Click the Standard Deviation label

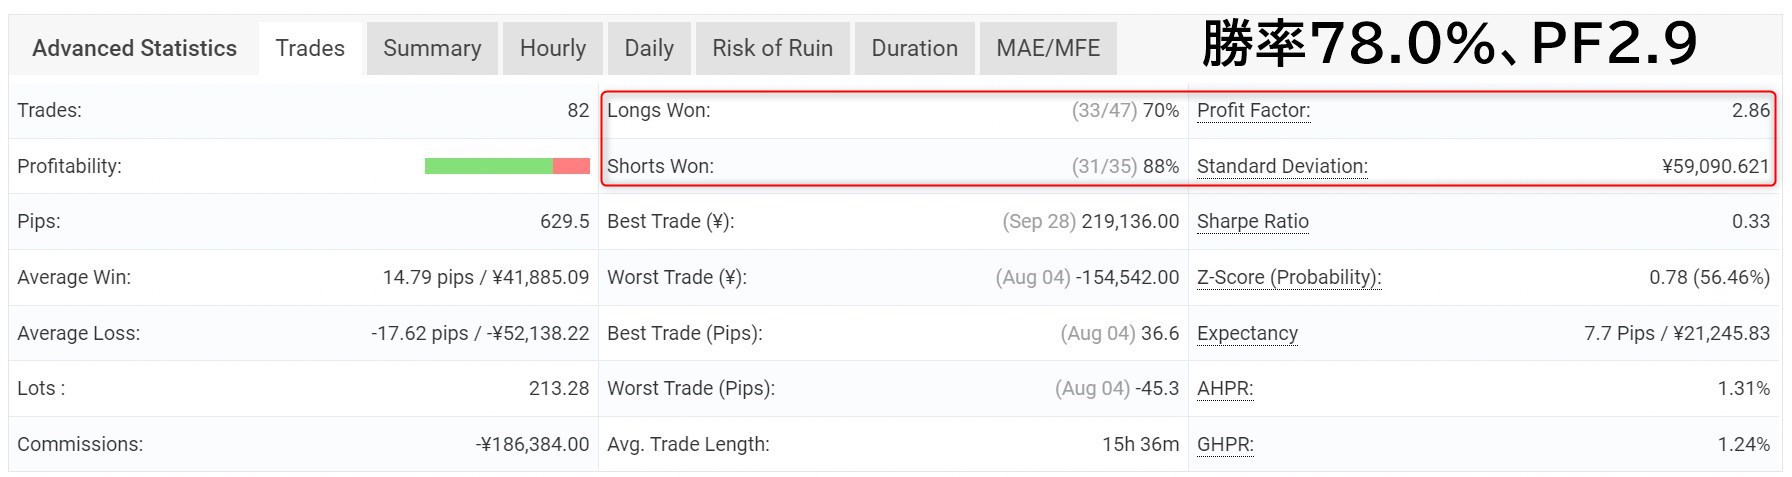[x=1282, y=167]
